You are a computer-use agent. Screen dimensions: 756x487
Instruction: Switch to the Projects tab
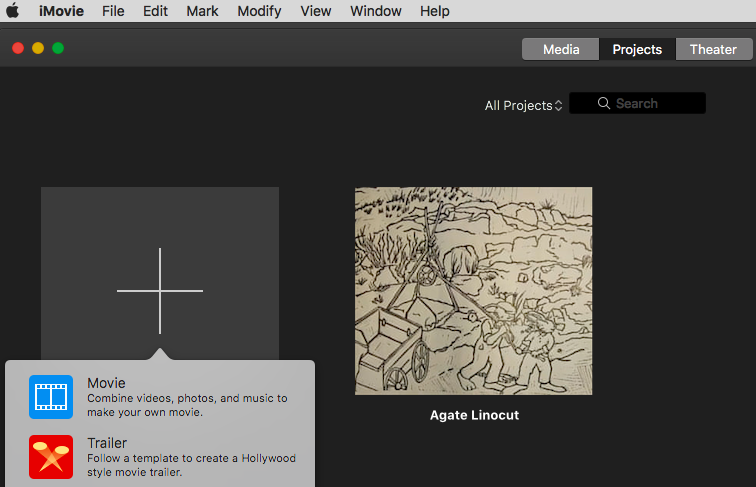637,49
